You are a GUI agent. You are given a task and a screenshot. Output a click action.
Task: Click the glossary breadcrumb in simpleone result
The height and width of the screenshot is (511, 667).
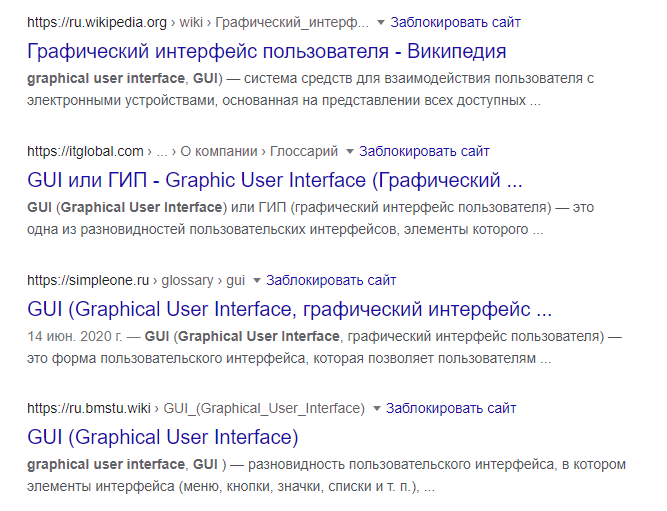click(x=187, y=280)
